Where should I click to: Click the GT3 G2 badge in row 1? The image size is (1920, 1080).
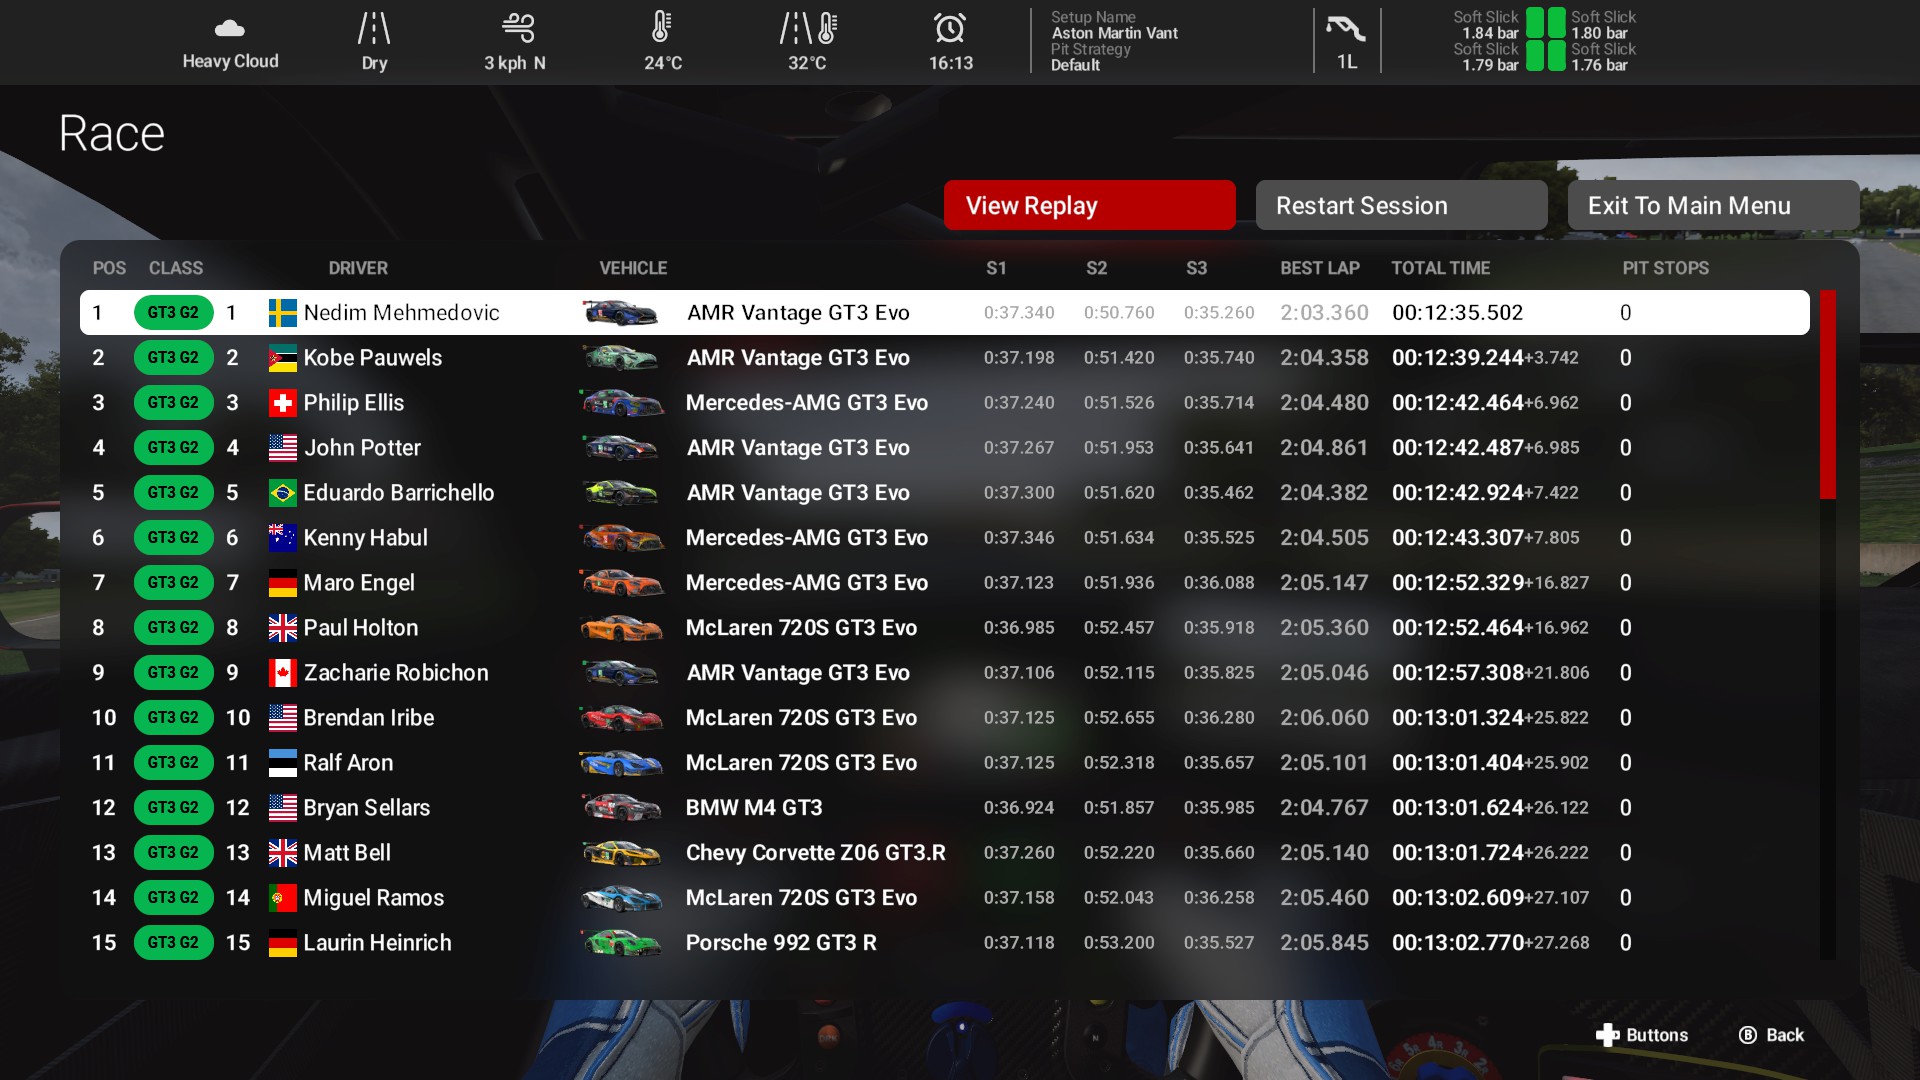coord(174,313)
